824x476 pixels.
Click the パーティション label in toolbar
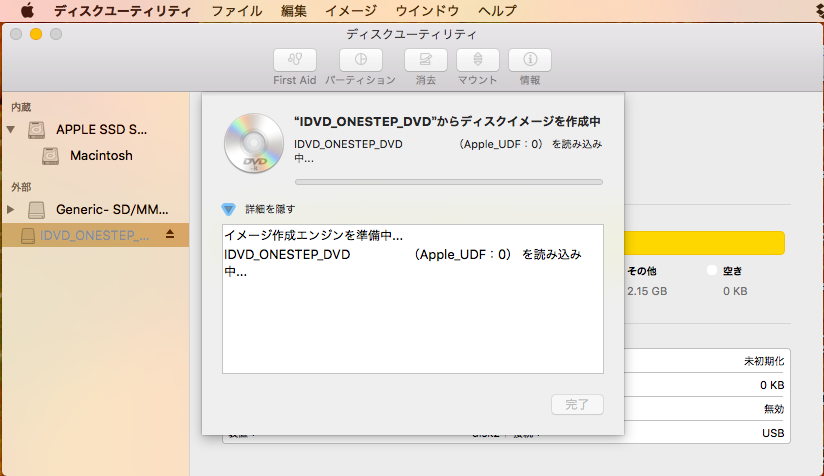360,80
